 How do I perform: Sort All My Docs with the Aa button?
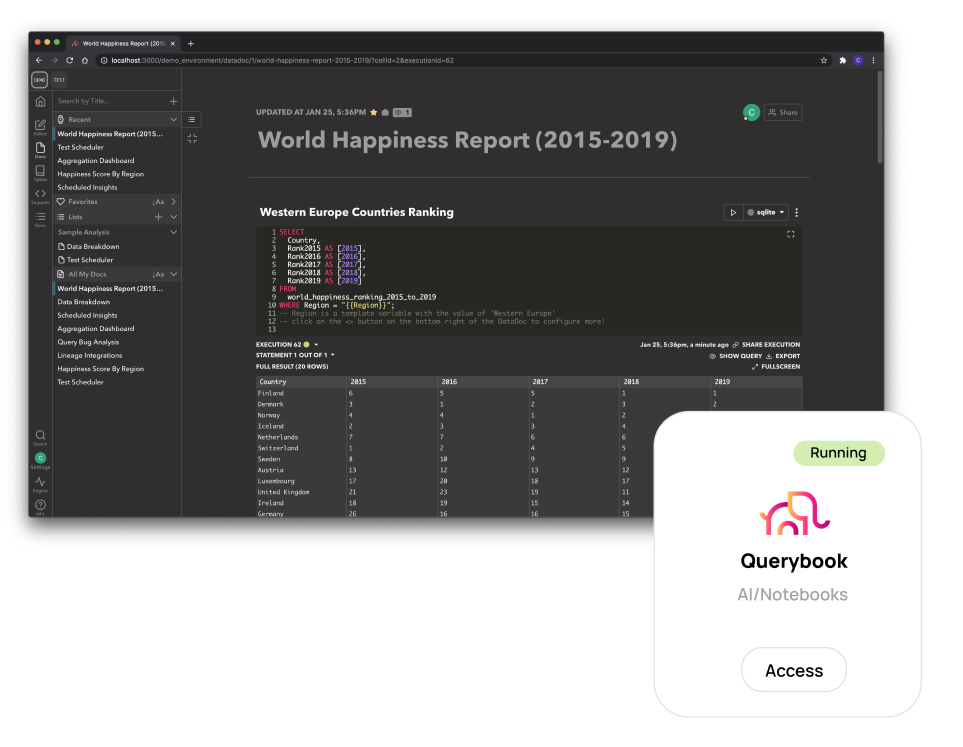(158, 275)
